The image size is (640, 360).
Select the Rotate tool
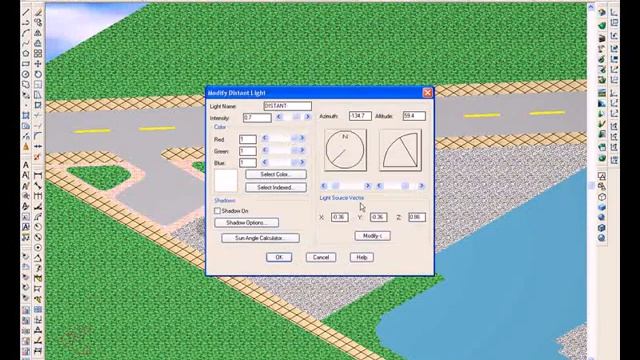pyautogui.click(x=38, y=74)
